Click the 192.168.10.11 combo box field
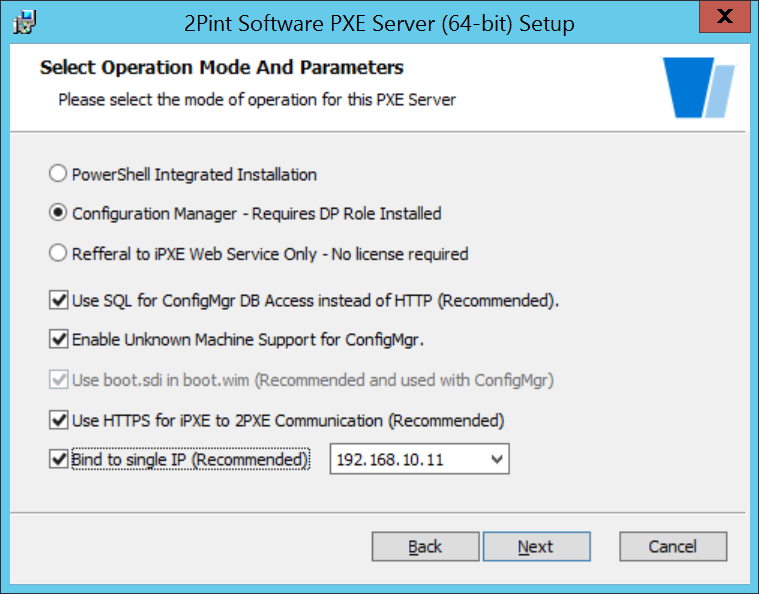 coord(419,459)
